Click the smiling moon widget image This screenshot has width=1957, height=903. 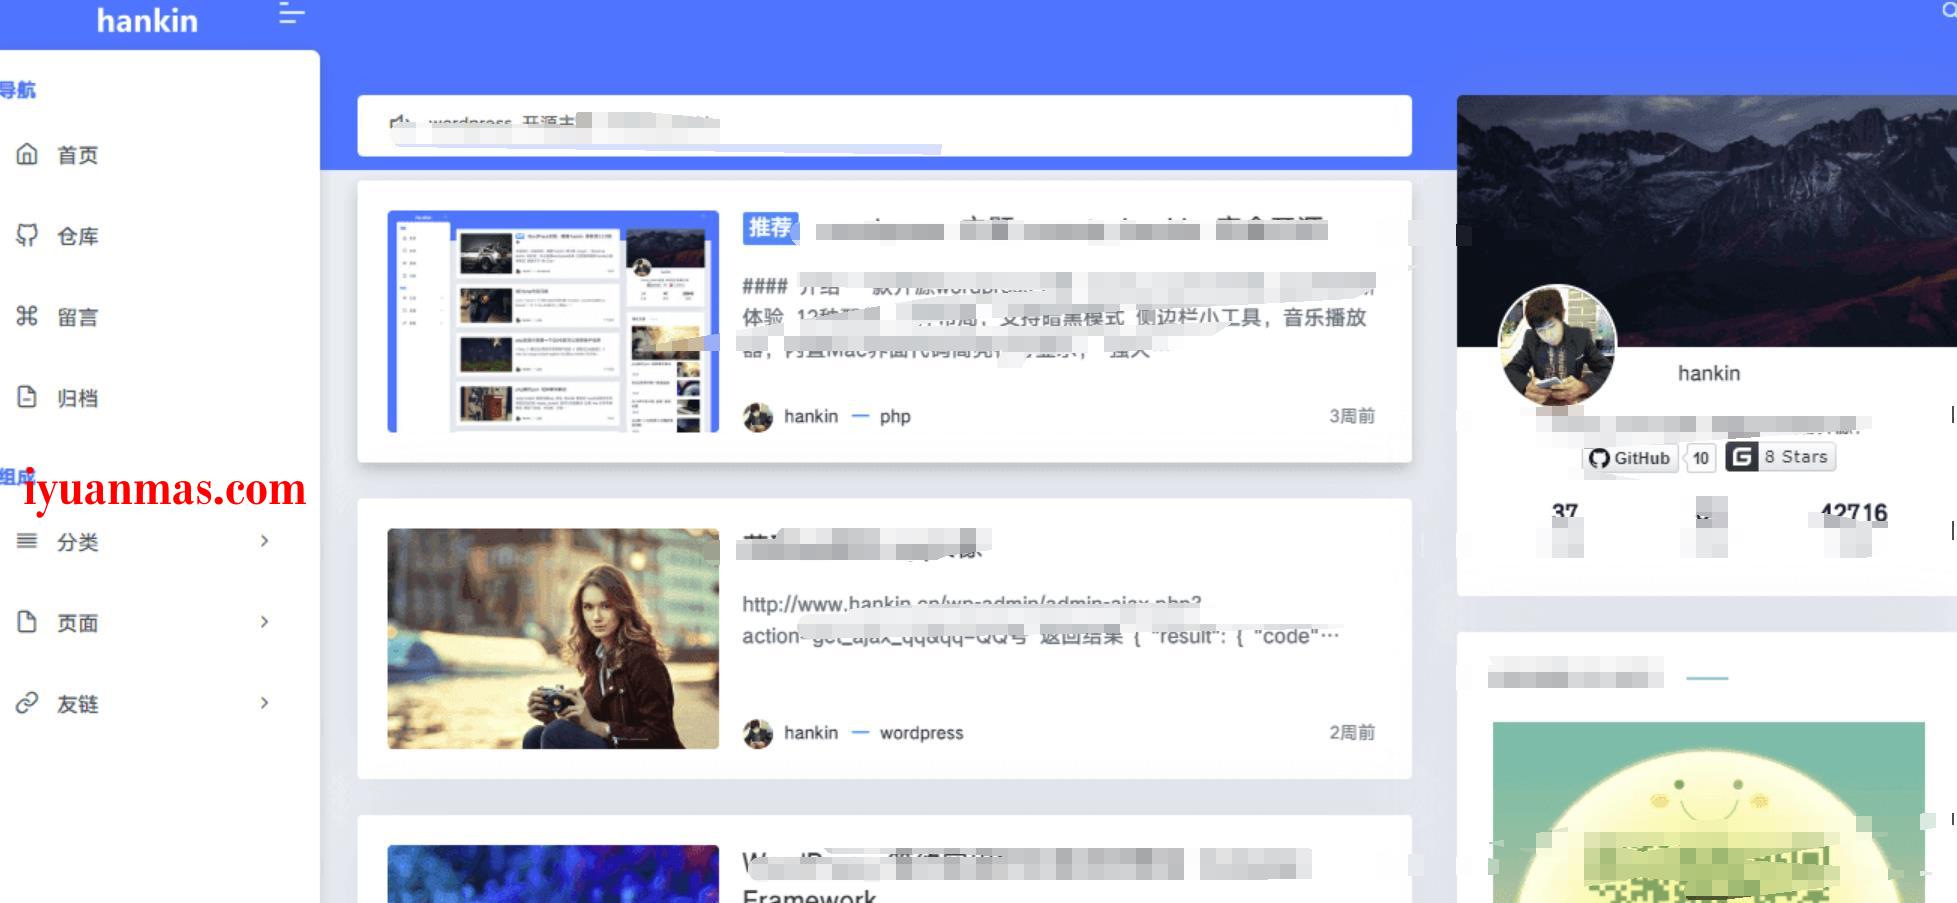point(1708,812)
